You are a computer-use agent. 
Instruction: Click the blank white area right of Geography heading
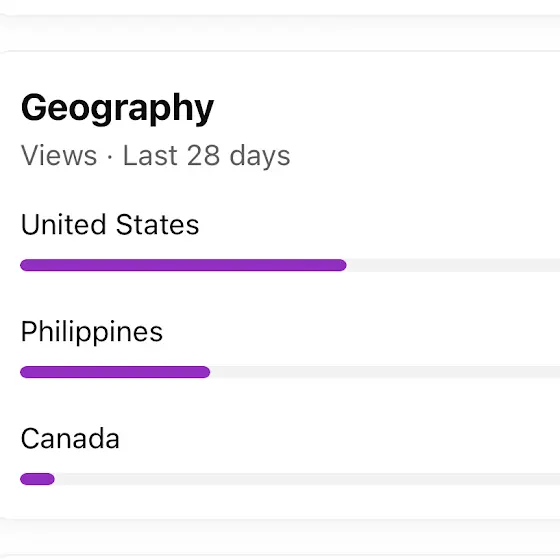(386, 108)
